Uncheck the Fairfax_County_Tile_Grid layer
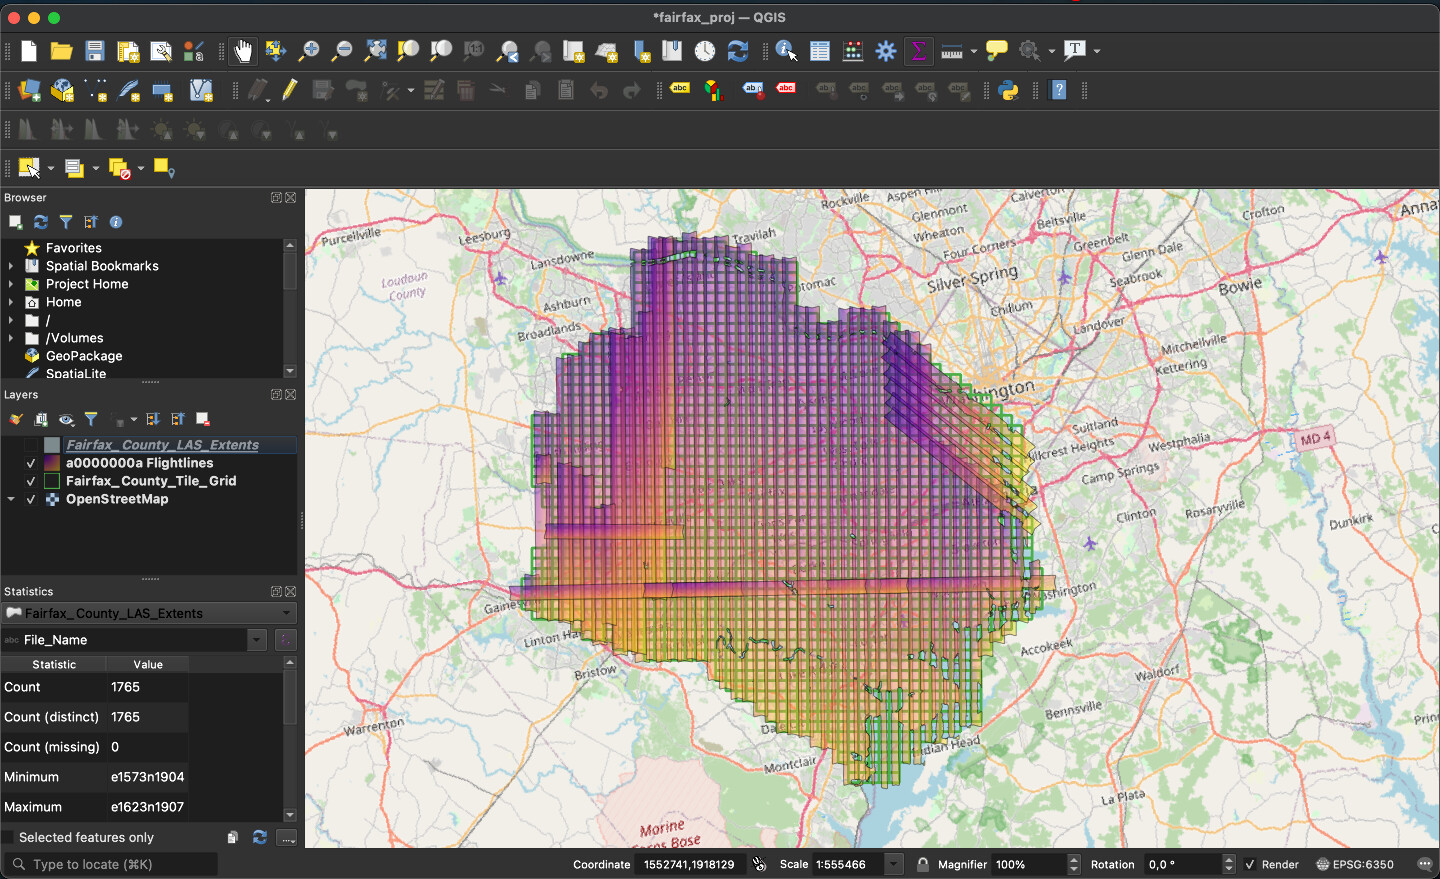Viewport: 1440px width, 879px height. pos(31,481)
